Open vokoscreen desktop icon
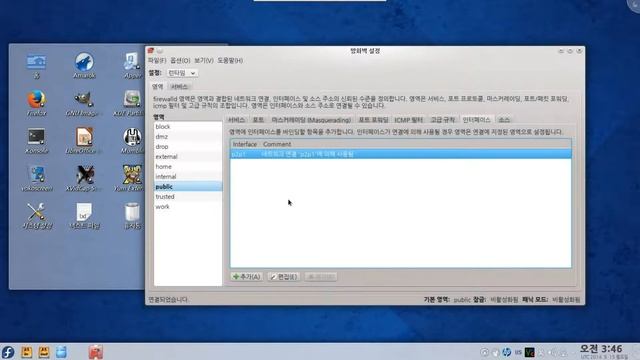 [36, 178]
